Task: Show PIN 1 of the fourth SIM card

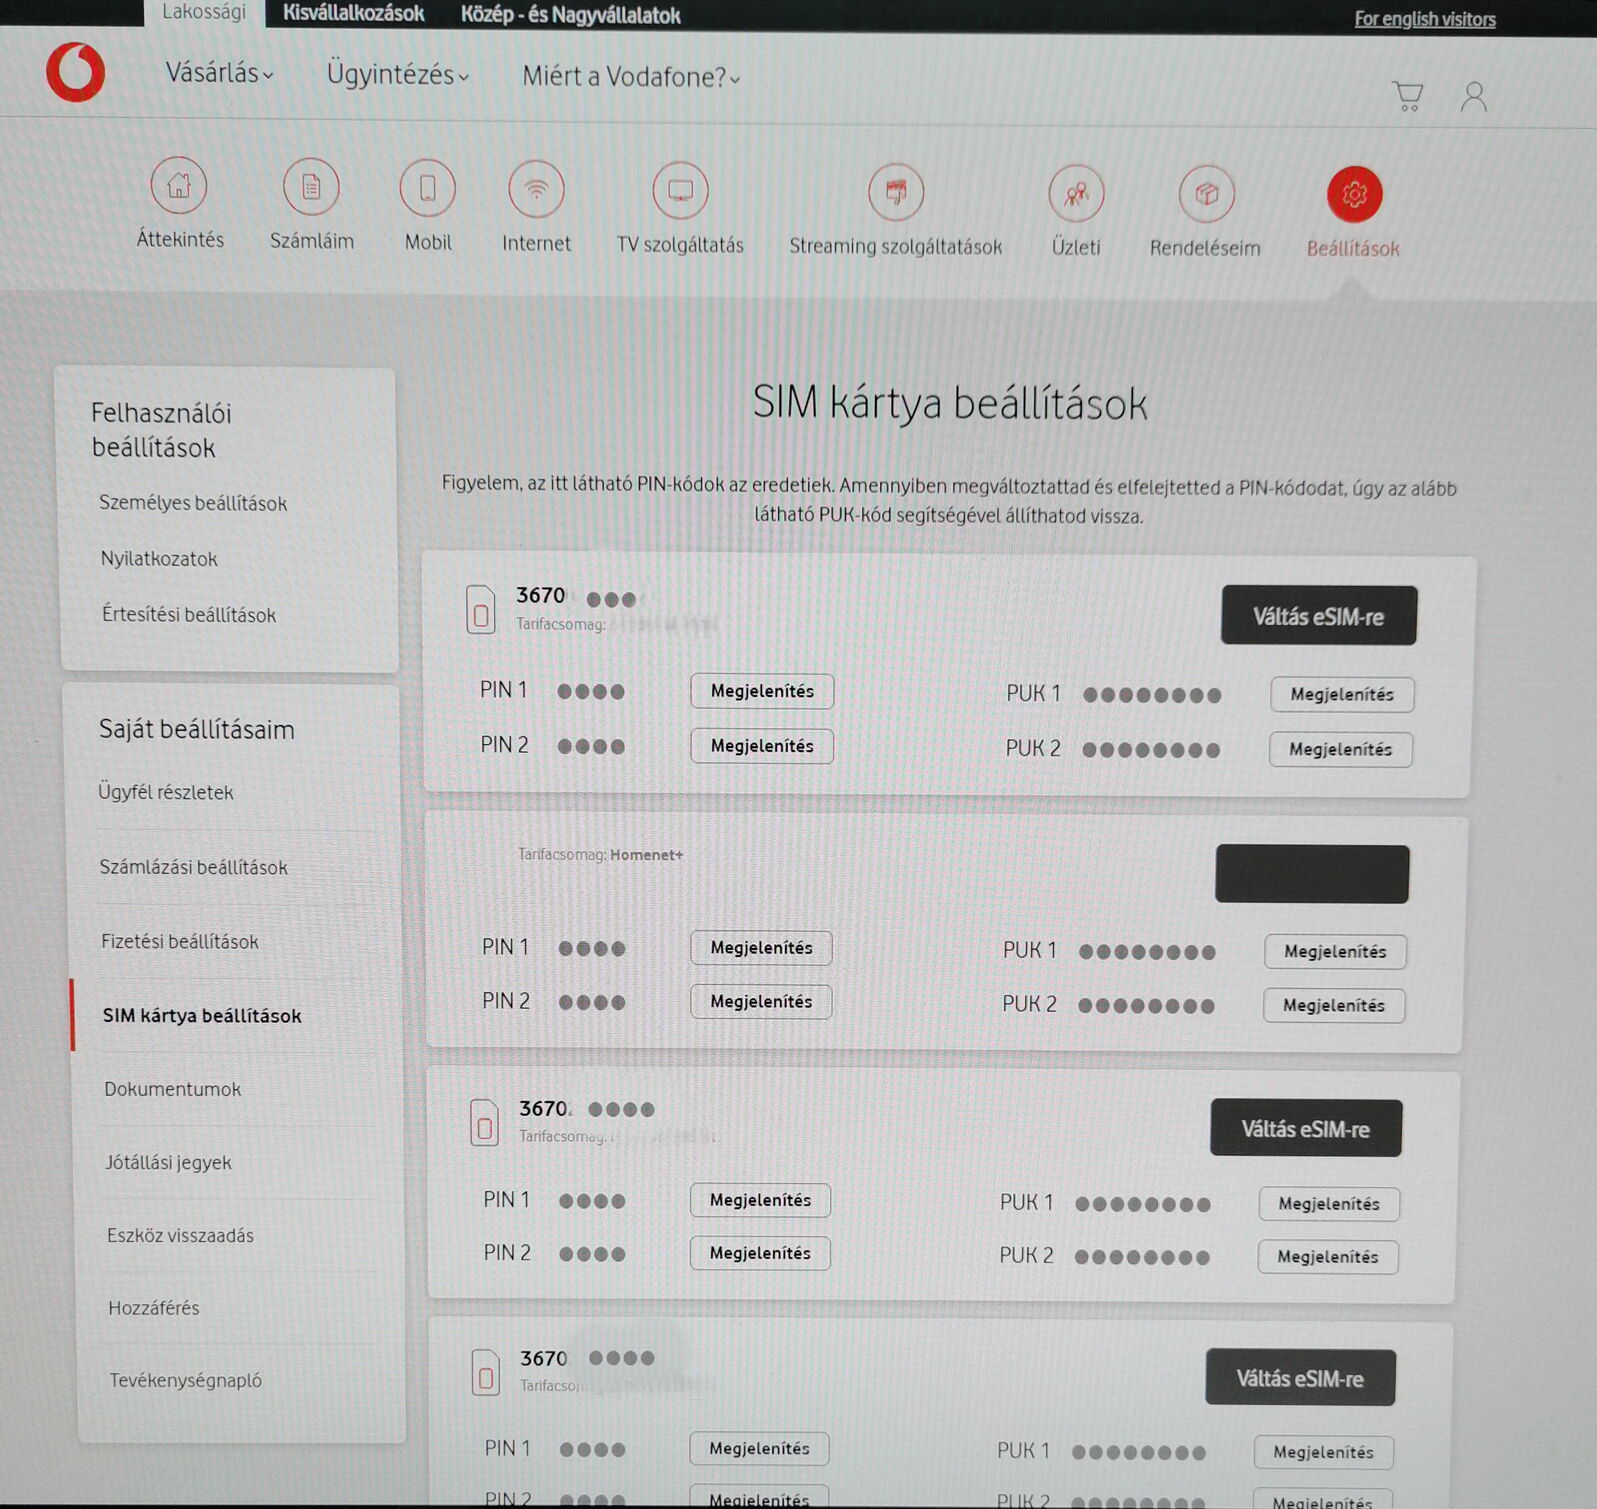Action: point(759,1448)
